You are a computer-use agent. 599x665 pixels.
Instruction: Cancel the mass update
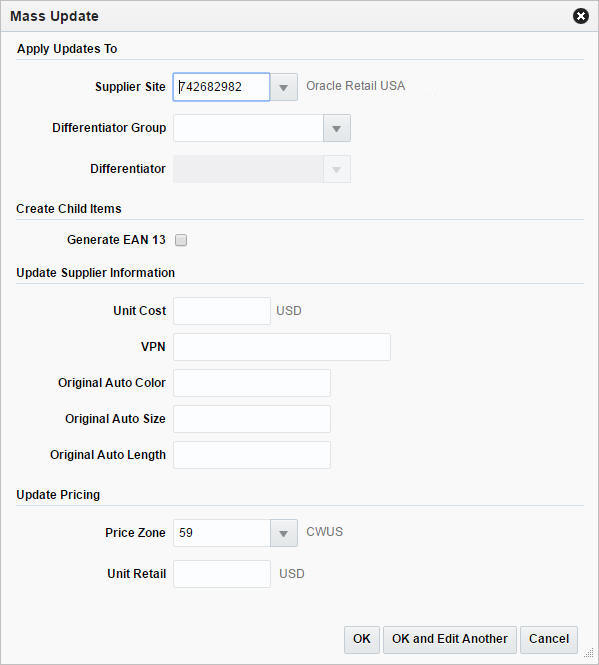(549, 640)
